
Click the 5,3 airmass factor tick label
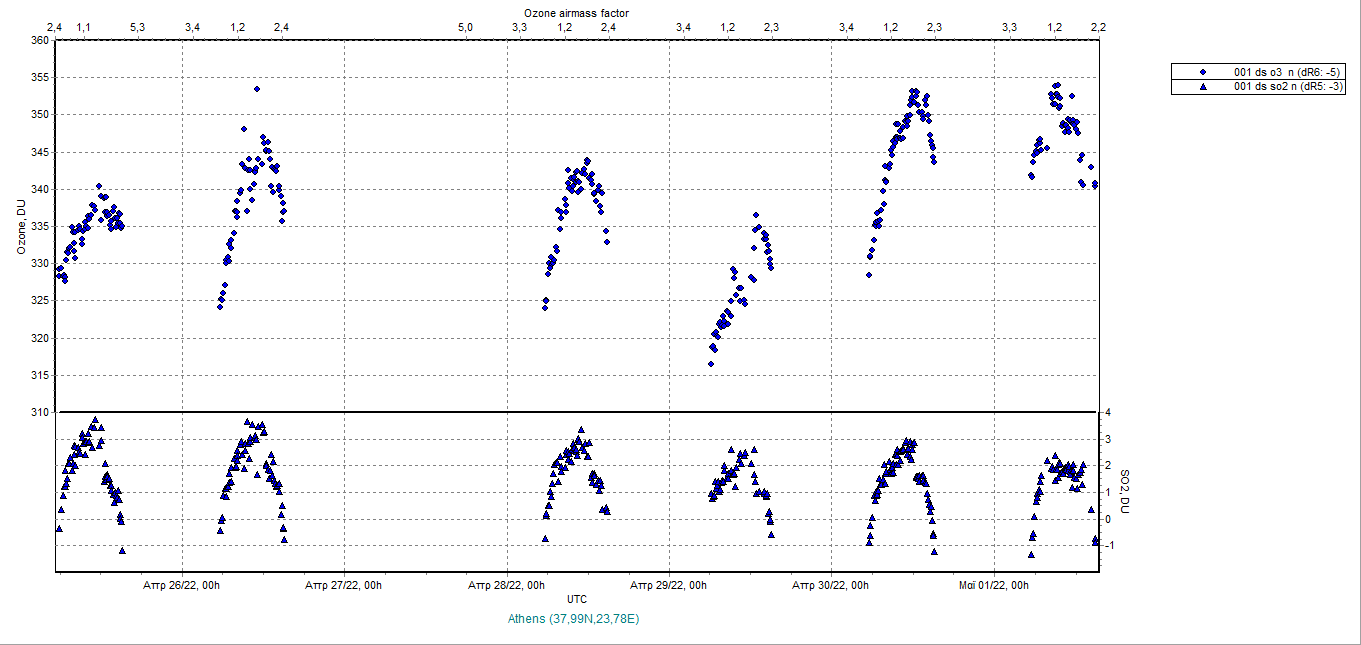[x=137, y=26]
